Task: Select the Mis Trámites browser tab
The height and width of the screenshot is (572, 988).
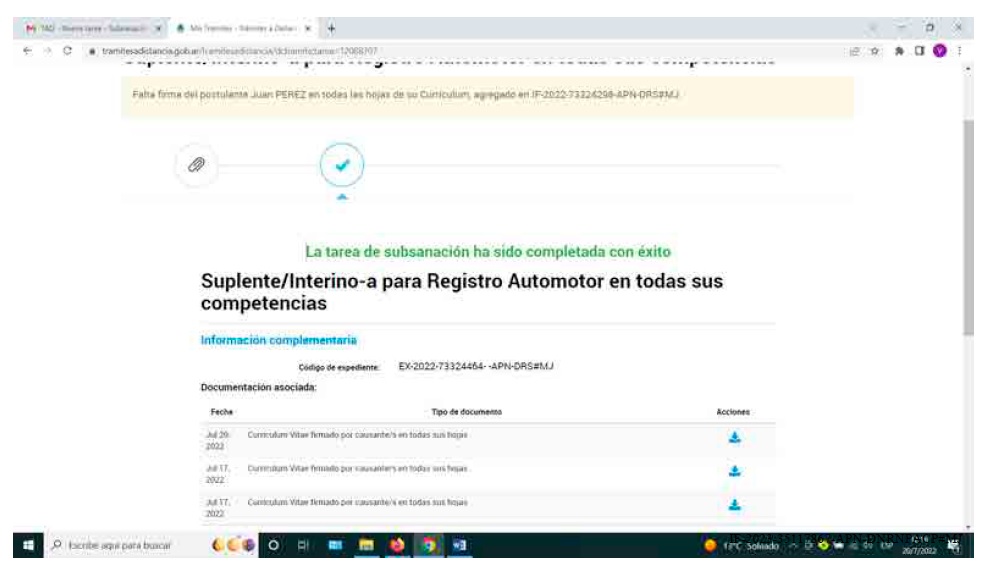Action: click(243, 28)
